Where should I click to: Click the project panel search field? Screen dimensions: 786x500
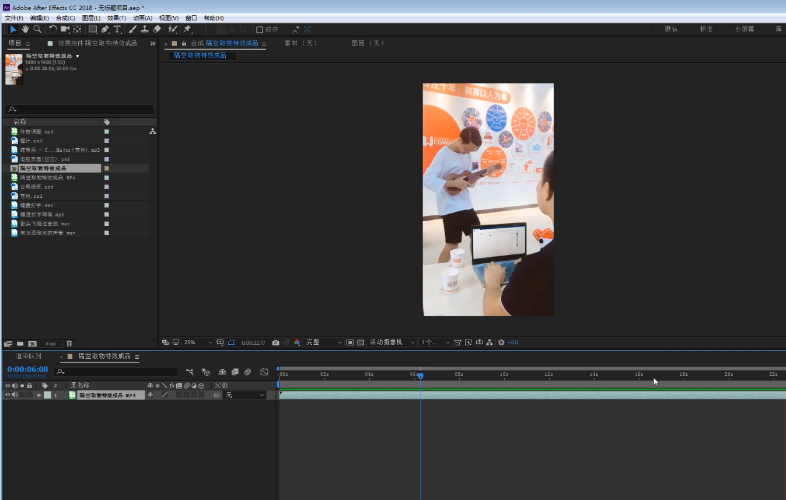coord(80,109)
